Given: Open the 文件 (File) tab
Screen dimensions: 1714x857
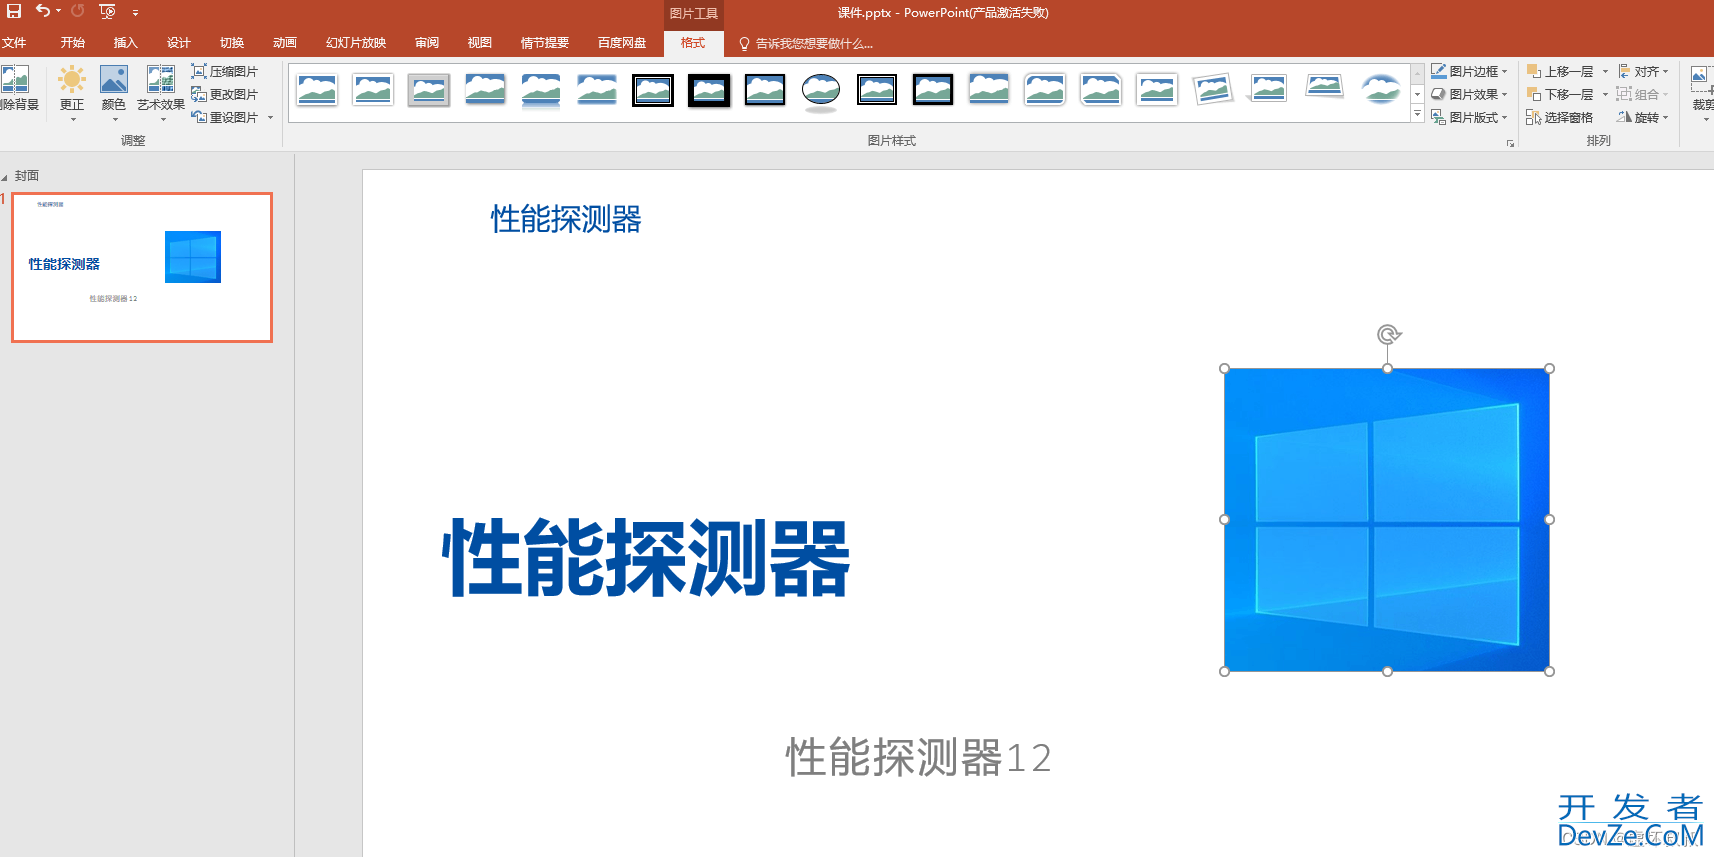Looking at the screenshot, I should tap(14, 43).
